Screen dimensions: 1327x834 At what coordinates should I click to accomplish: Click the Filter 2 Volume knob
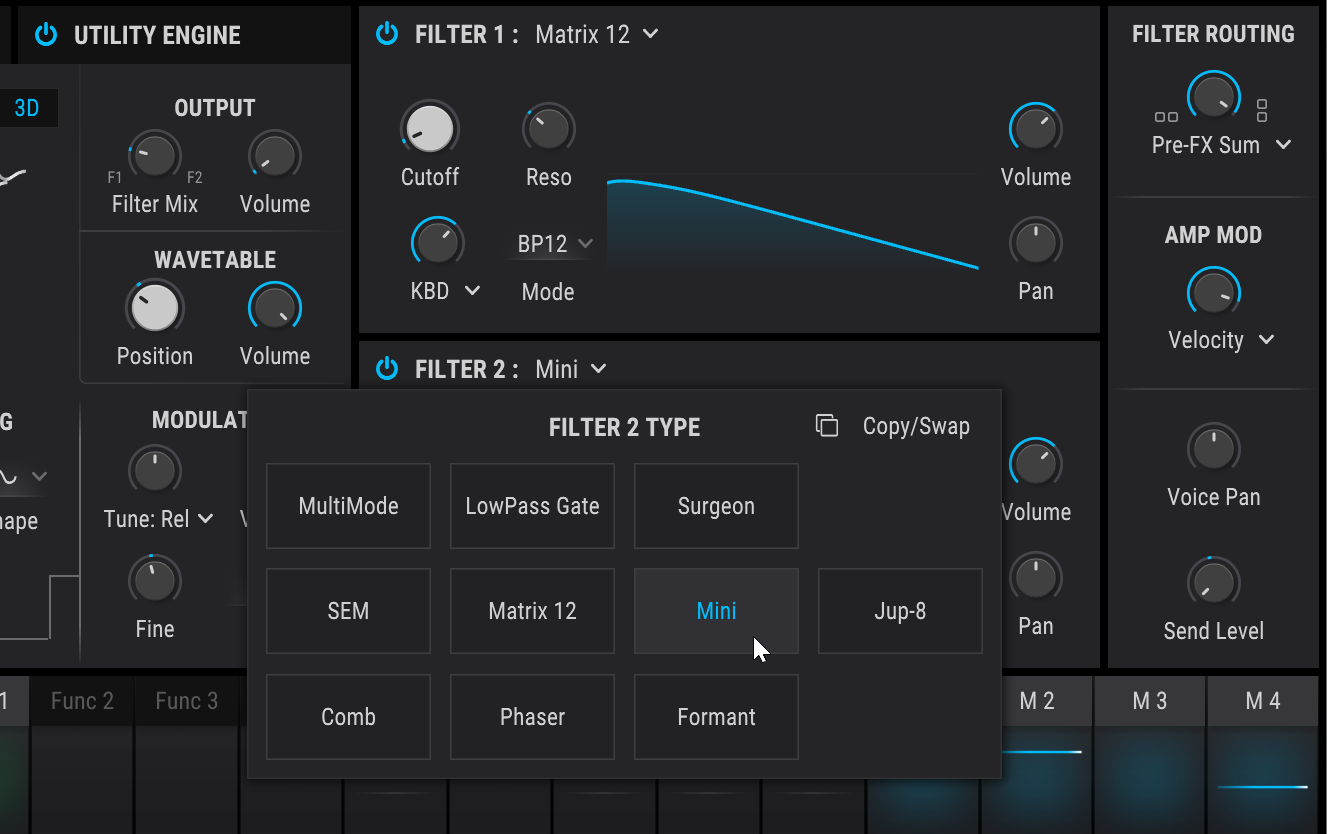pyautogui.click(x=1036, y=464)
